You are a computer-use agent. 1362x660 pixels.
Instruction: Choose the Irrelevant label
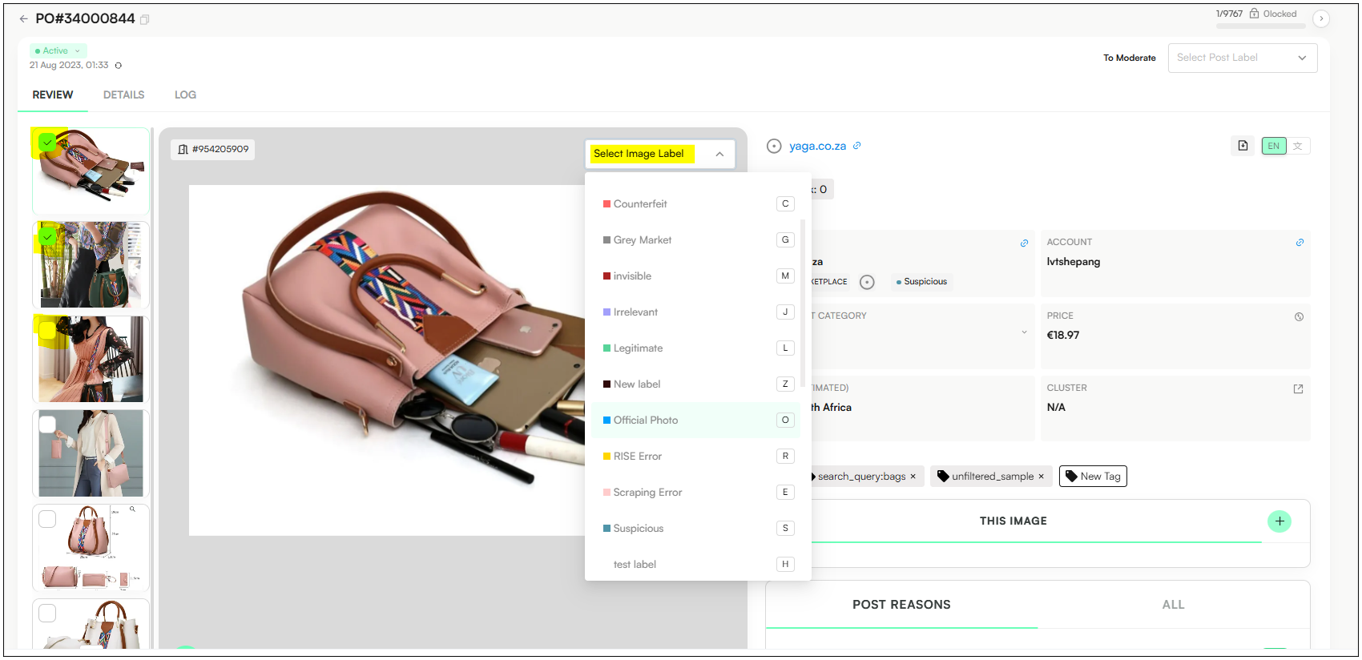tap(697, 312)
